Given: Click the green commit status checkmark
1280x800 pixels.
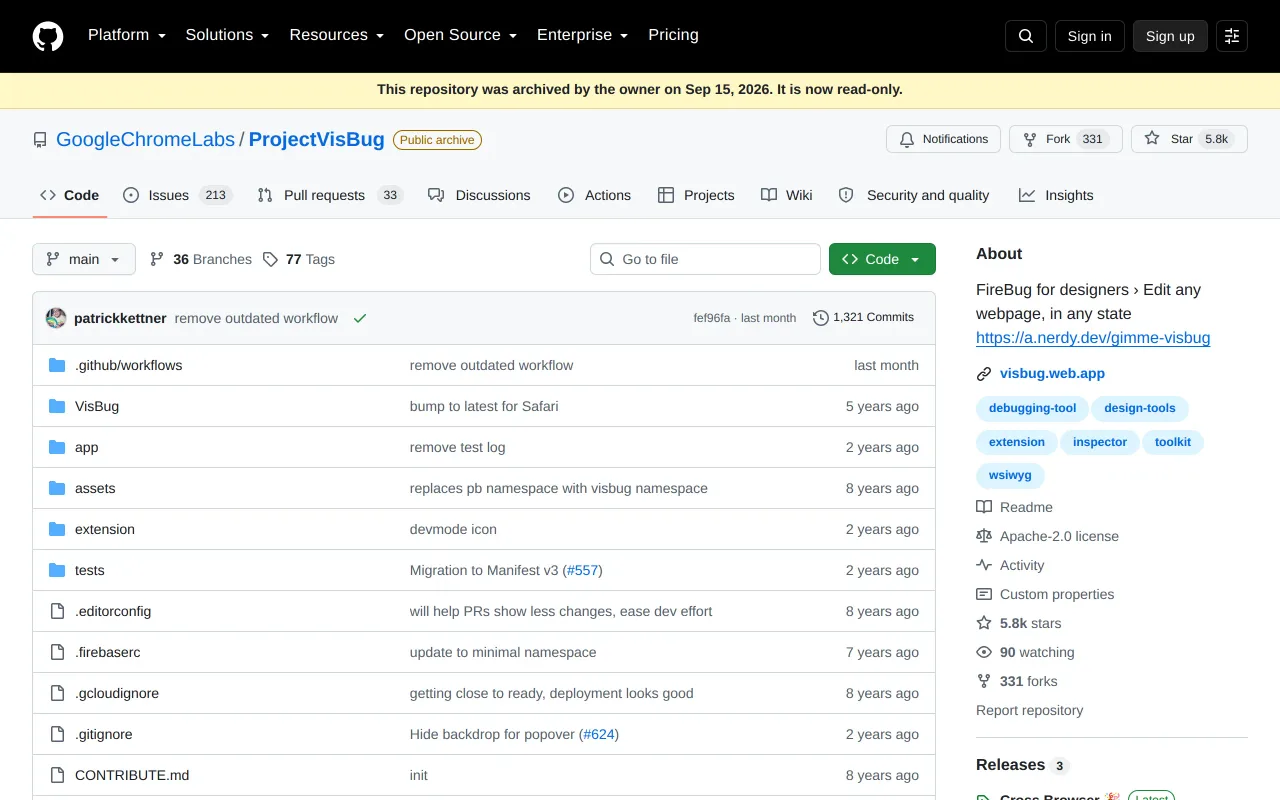Looking at the screenshot, I should 360,318.
